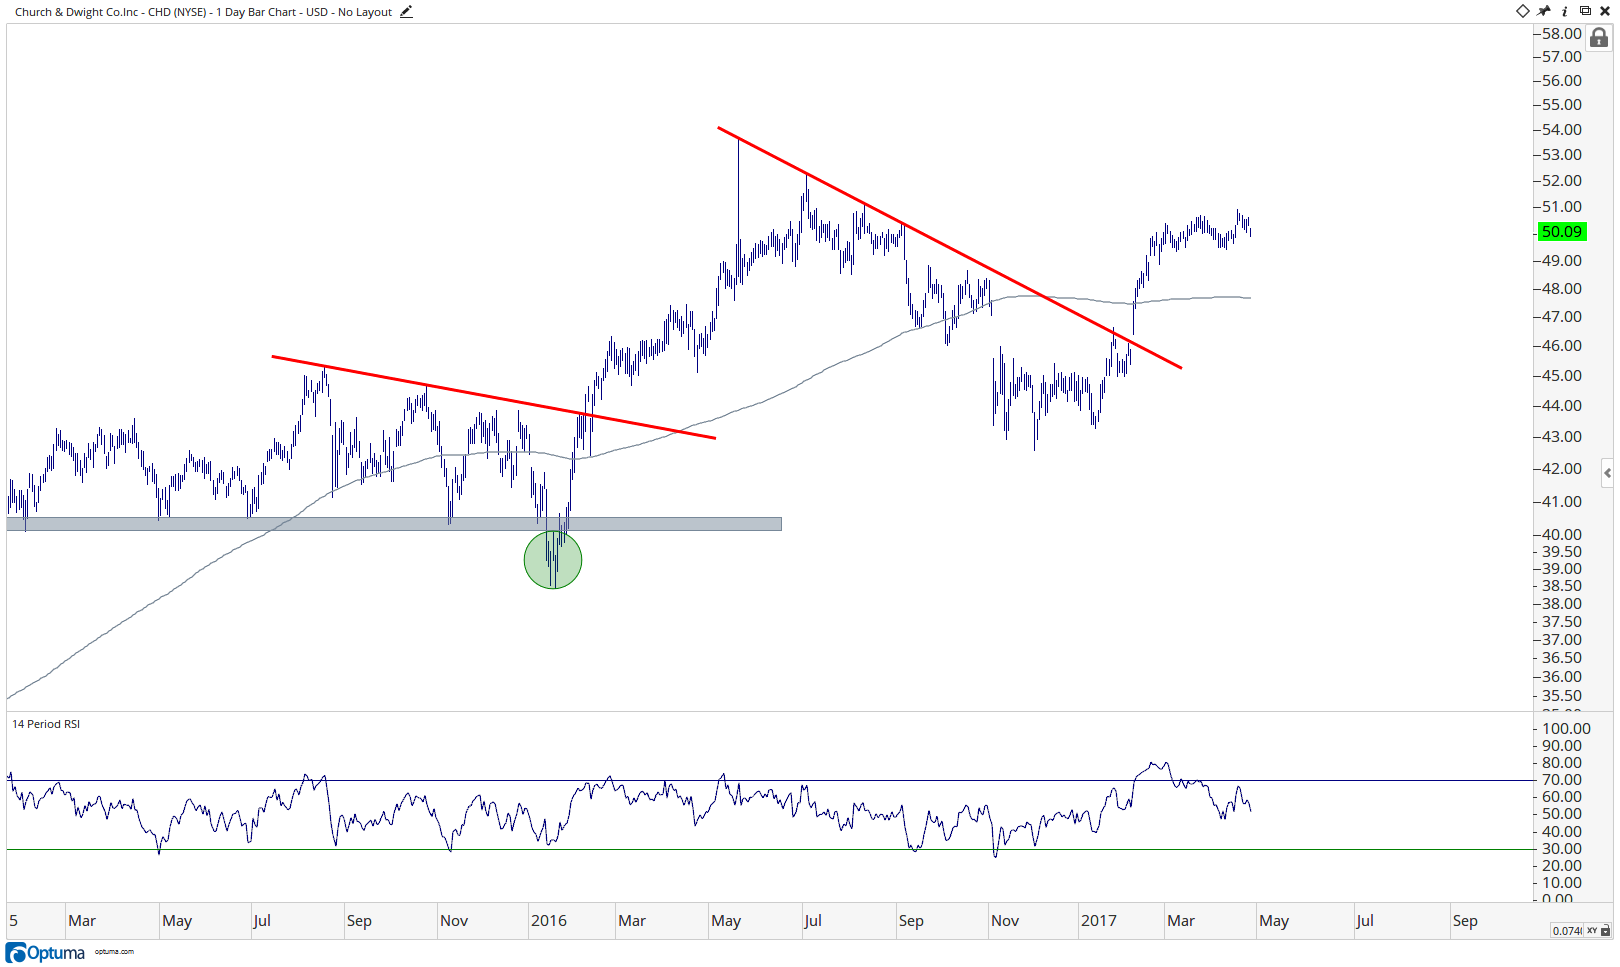Viewport: 1620px width, 967px height.
Task: Click the 14 Period RSI label
Action: pos(46,724)
